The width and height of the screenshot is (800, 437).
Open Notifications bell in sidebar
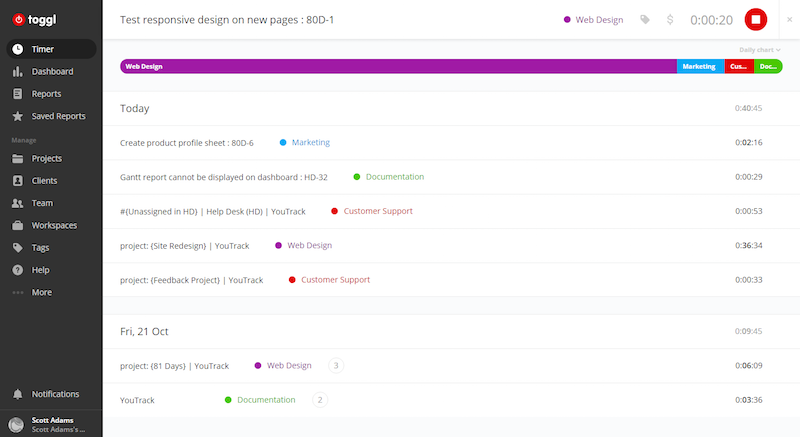coord(18,394)
